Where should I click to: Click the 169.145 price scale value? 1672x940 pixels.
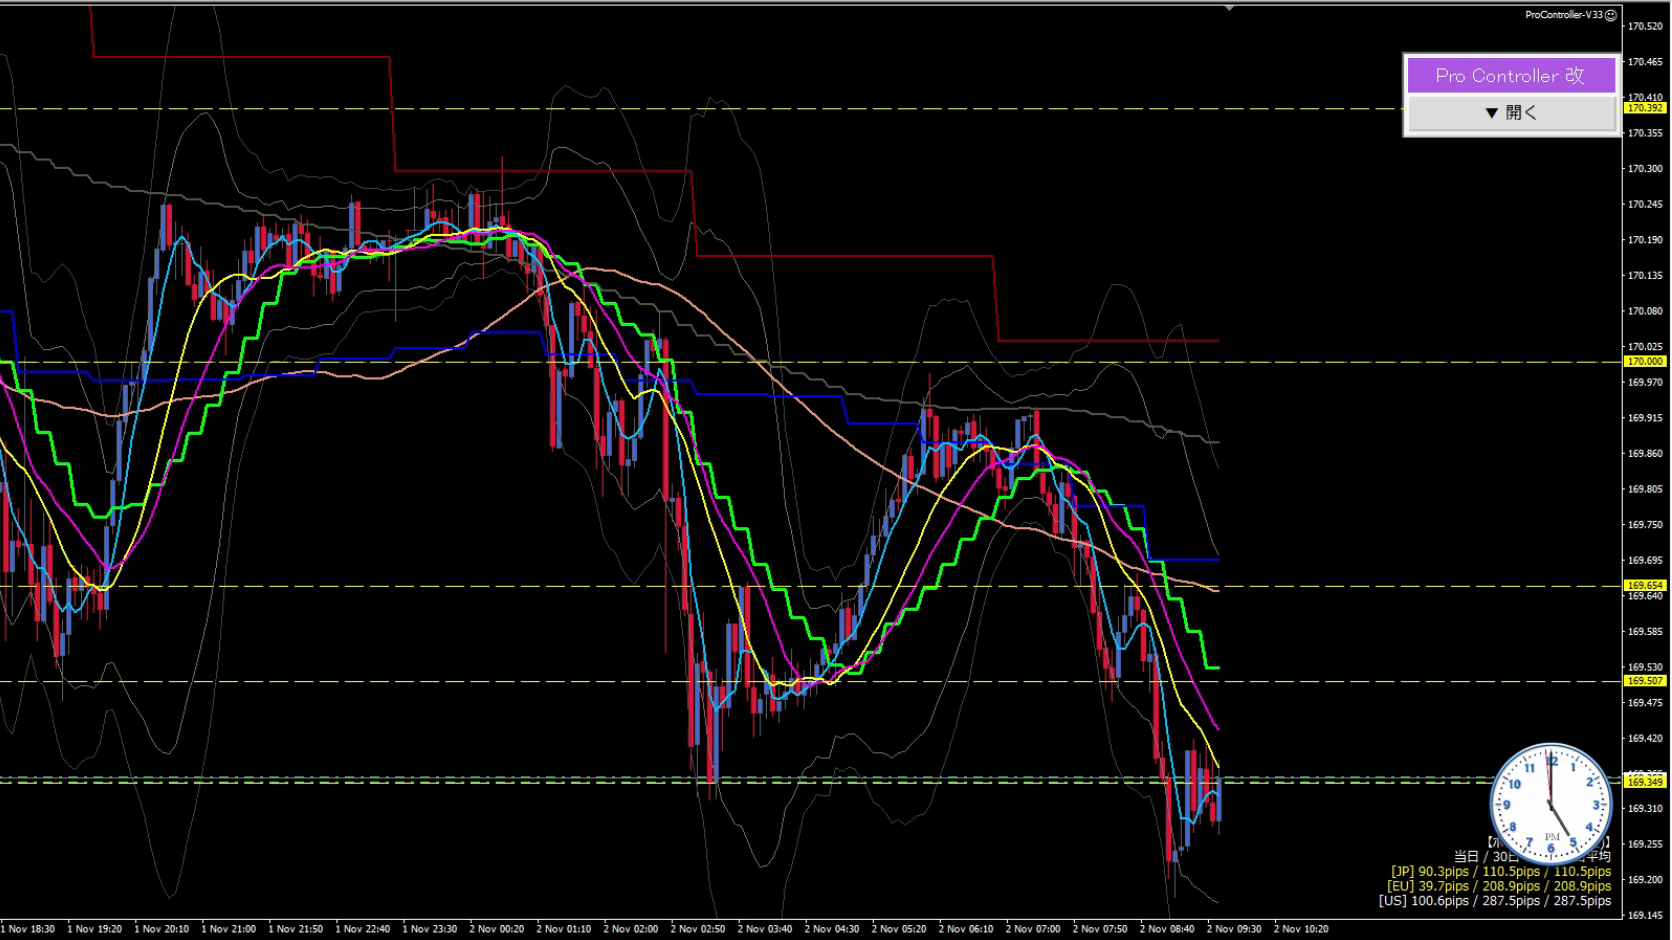click(x=1645, y=916)
